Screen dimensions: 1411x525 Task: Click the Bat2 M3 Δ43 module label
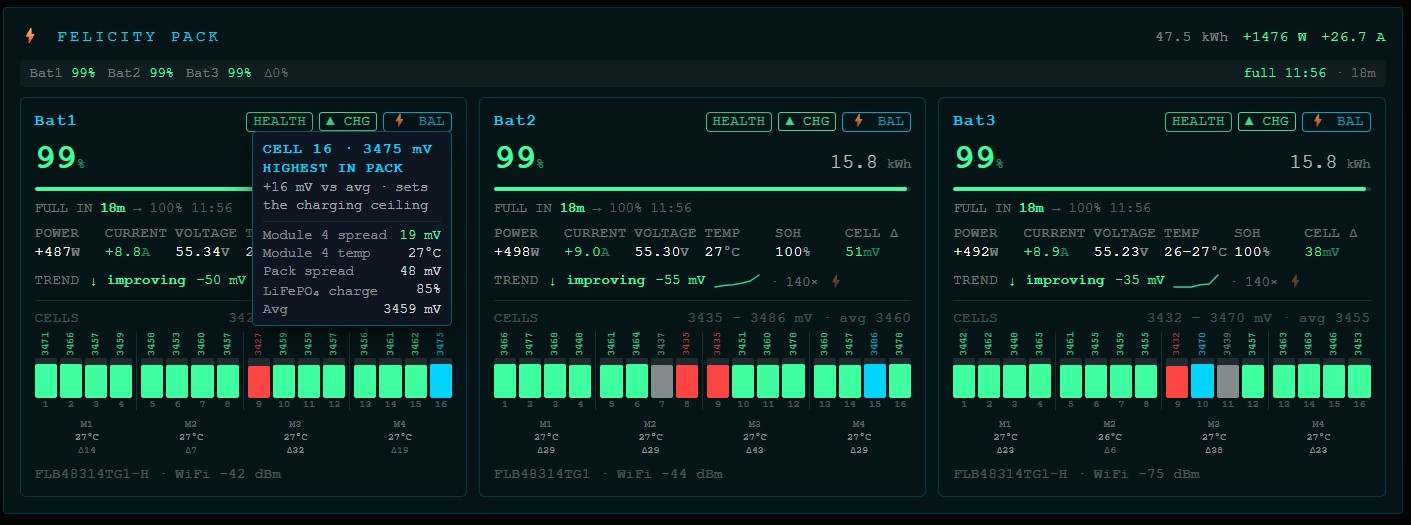755,451
